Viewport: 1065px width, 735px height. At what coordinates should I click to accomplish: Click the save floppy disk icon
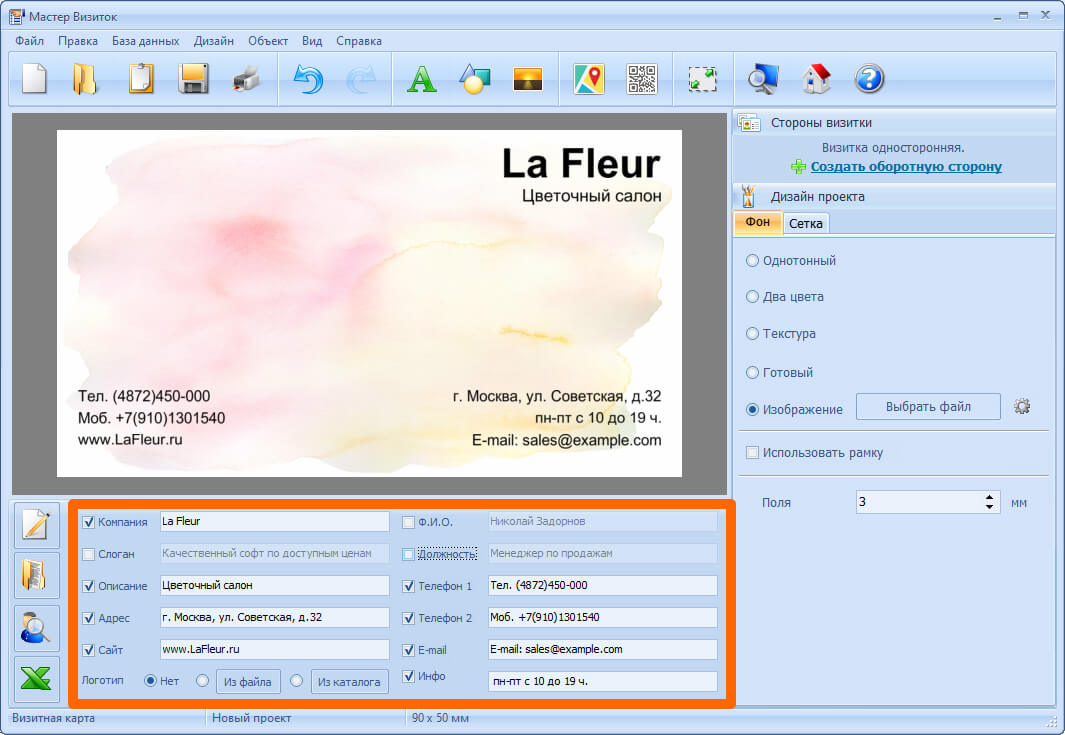(193, 79)
